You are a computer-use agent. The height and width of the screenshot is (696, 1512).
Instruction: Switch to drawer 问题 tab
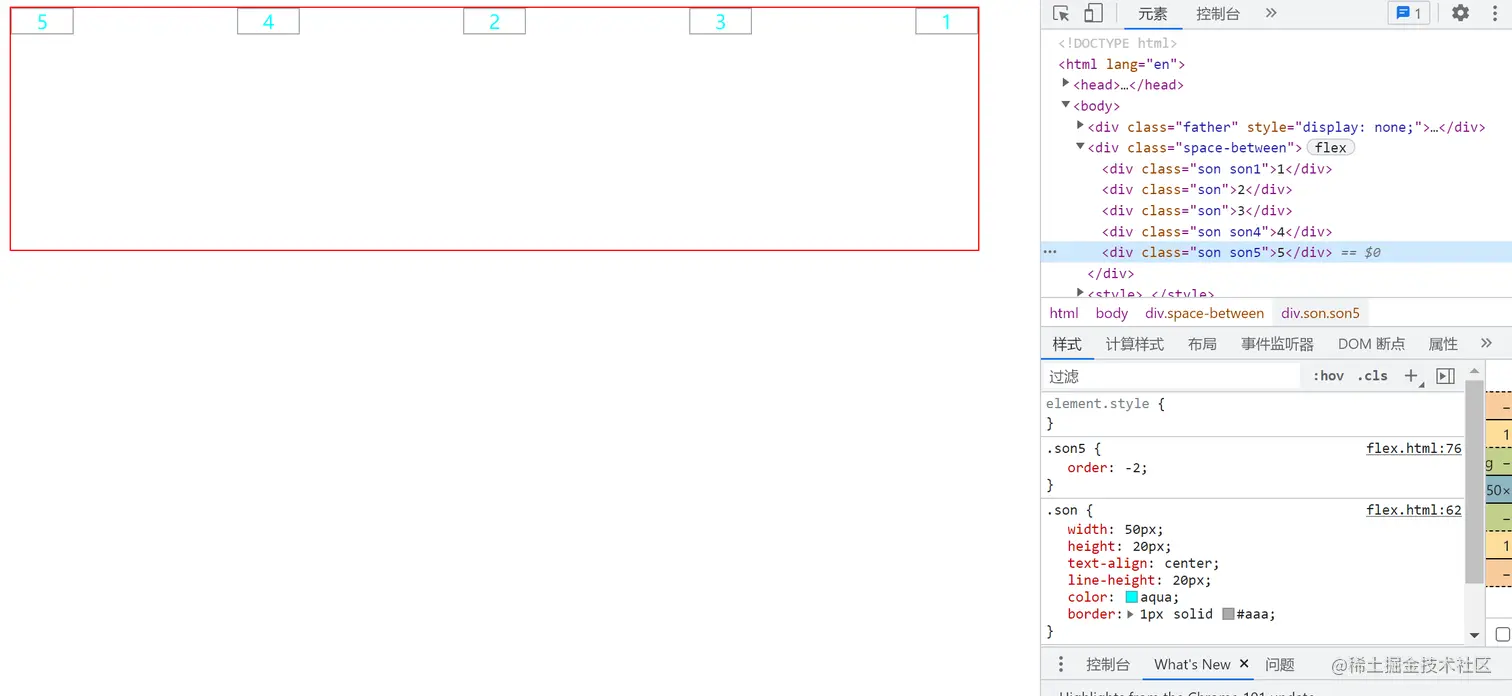1280,665
